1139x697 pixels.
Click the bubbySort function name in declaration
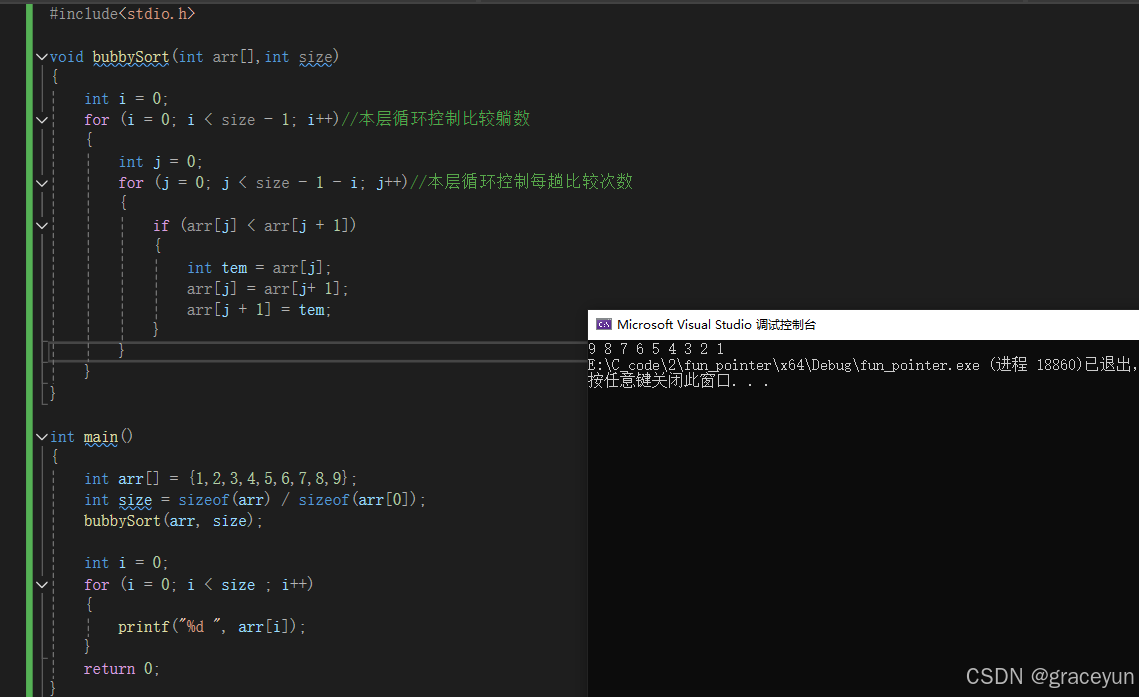(x=131, y=57)
